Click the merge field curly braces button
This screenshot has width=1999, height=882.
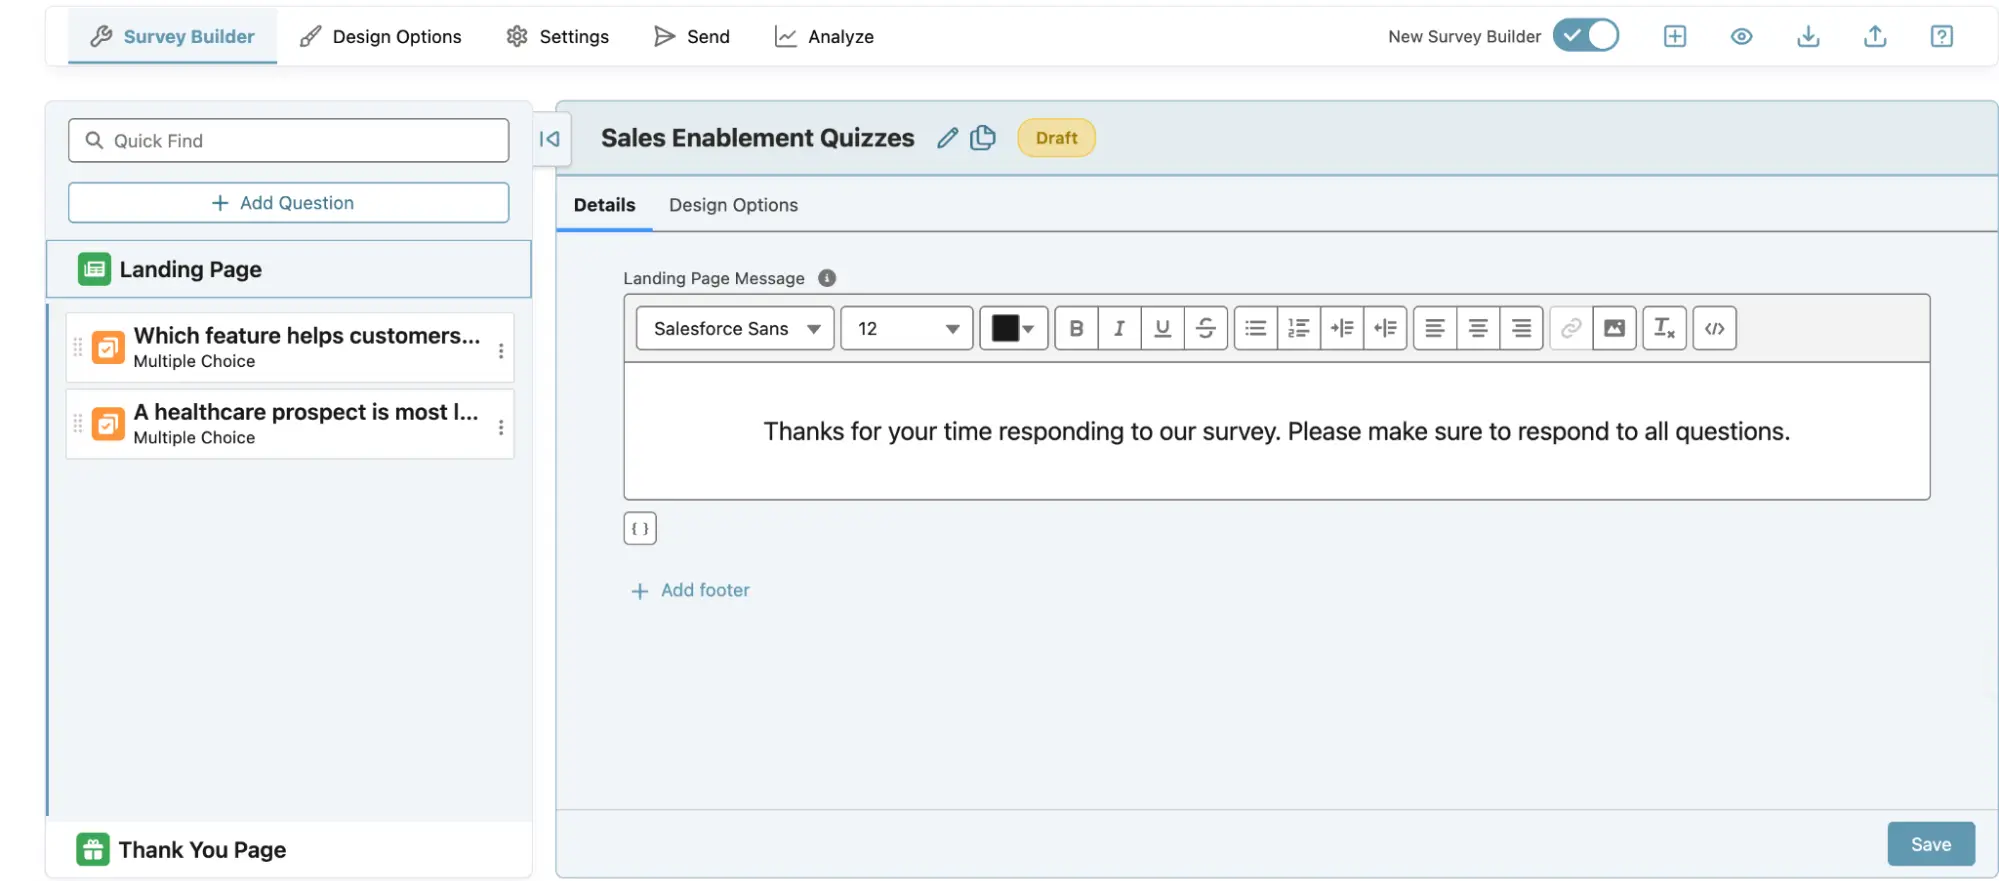tap(640, 528)
